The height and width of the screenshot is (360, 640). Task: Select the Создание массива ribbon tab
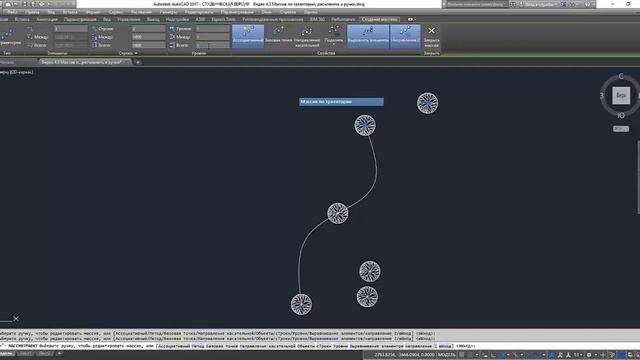pos(379,19)
